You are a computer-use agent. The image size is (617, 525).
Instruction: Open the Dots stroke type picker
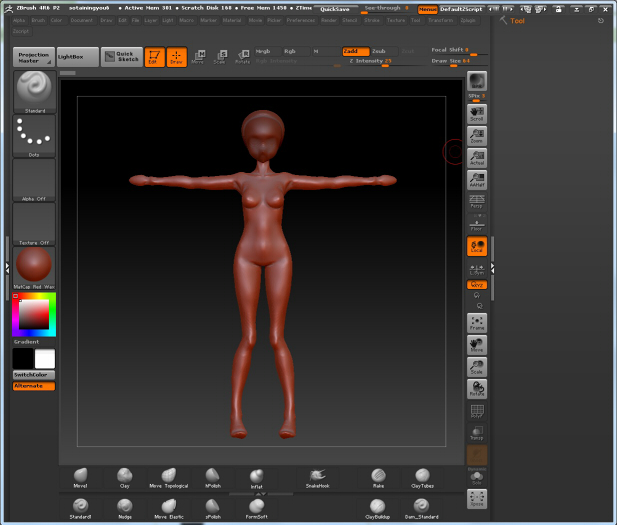coord(34,135)
